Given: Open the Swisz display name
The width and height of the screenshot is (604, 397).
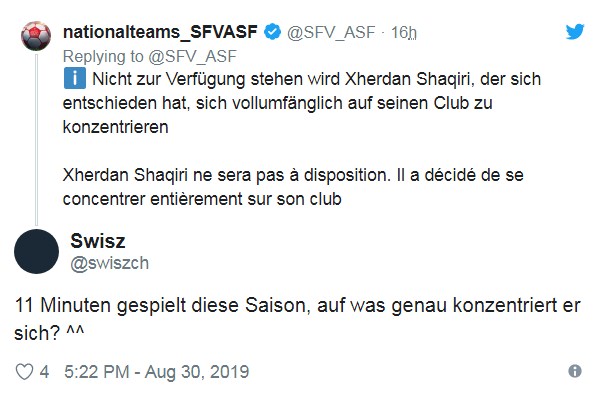Looking at the screenshot, I should click(98, 241).
